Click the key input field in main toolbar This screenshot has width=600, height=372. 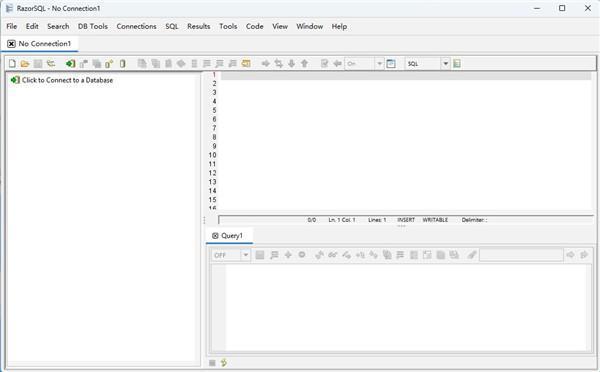360,64
